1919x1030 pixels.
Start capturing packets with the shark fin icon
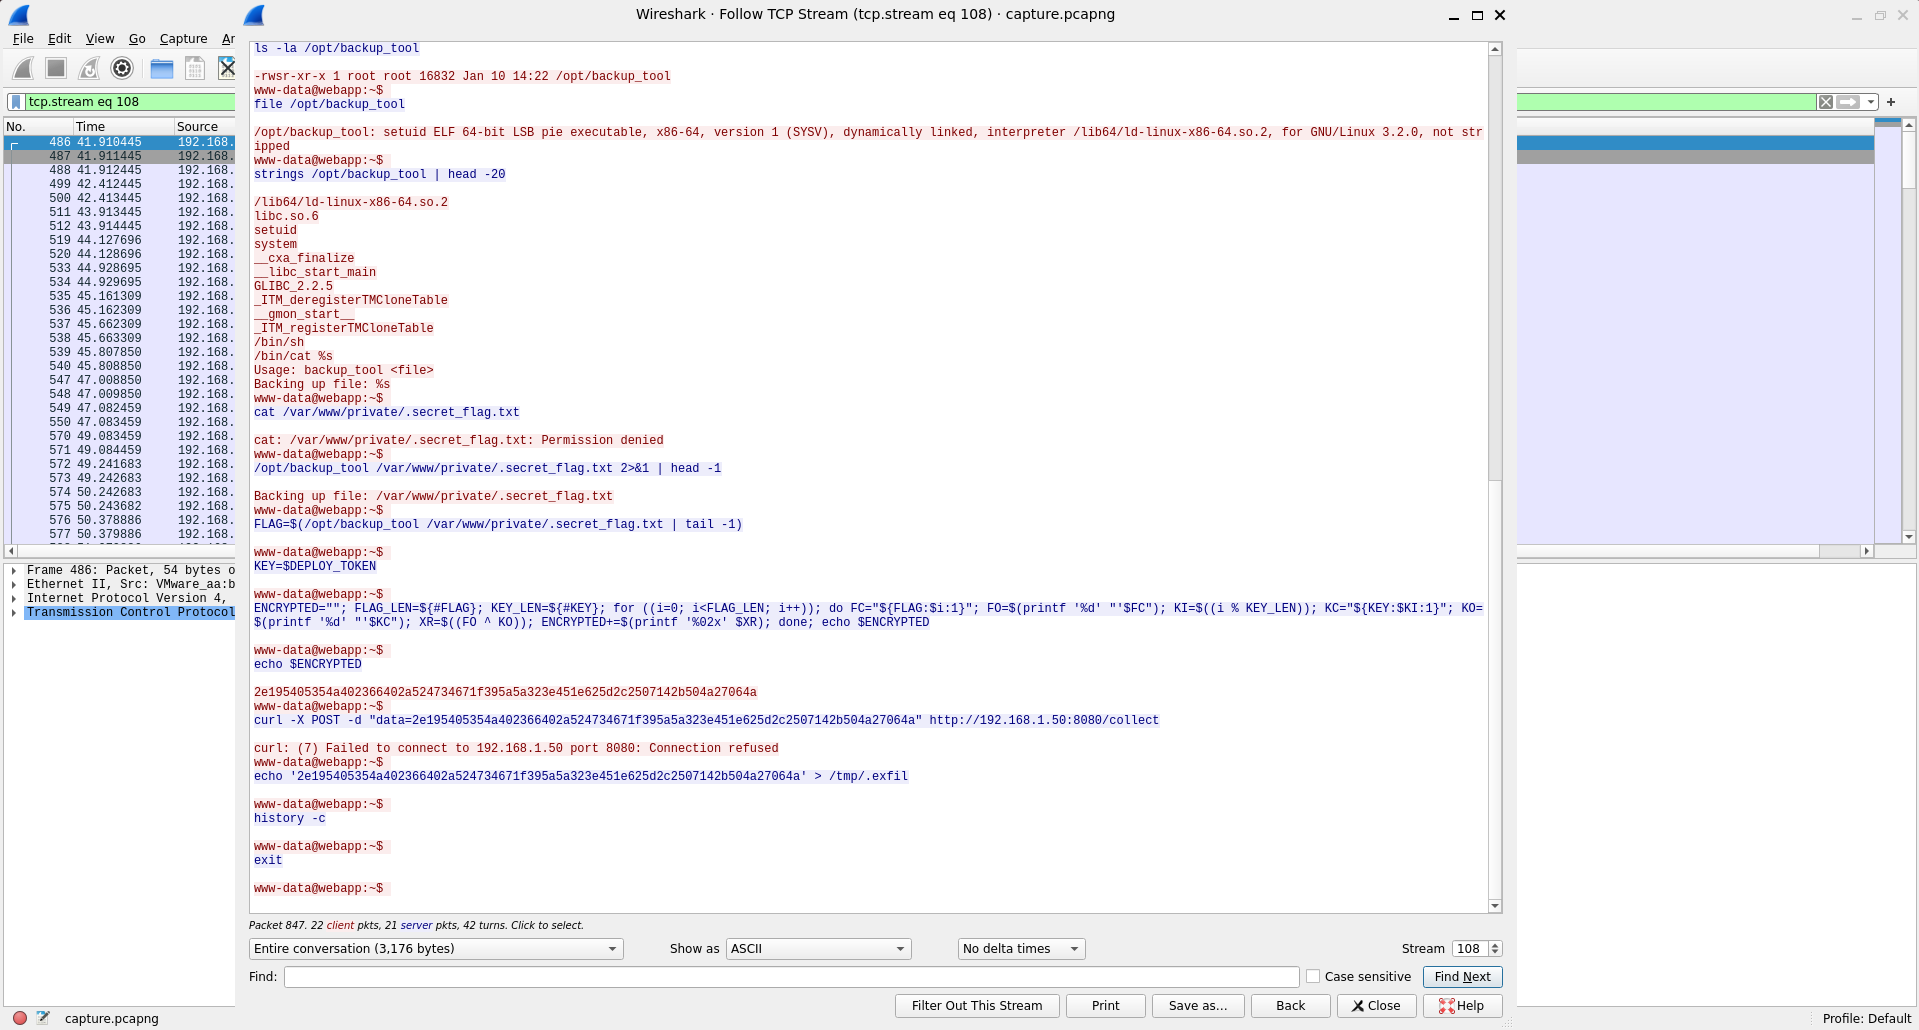pyautogui.click(x=23, y=68)
